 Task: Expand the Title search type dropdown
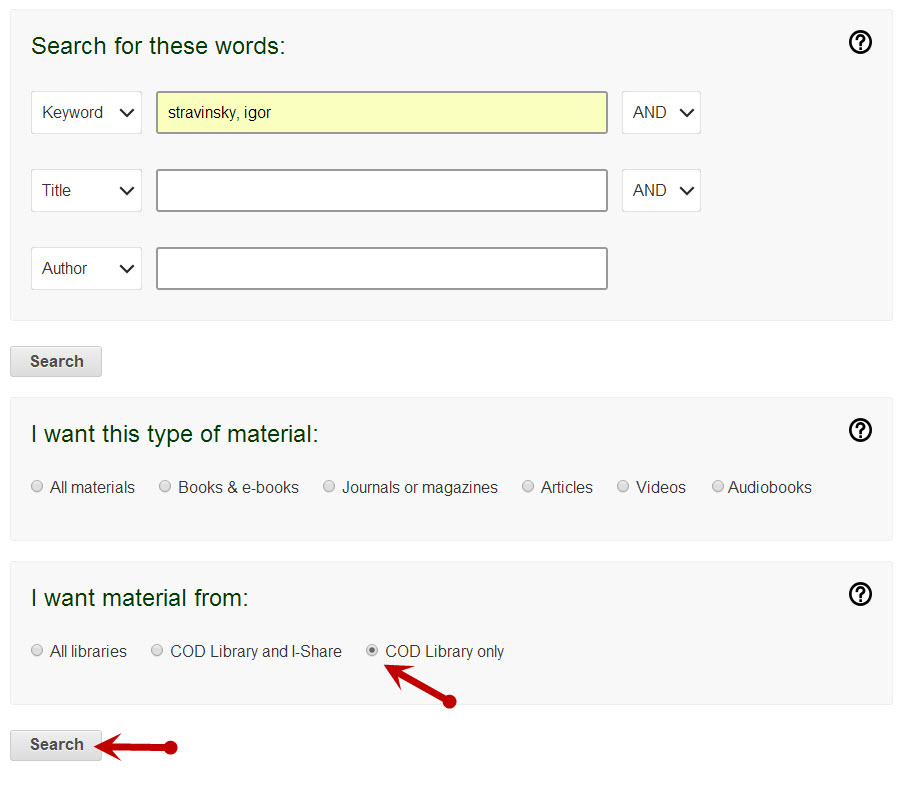pyautogui.click(x=86, y=191)
